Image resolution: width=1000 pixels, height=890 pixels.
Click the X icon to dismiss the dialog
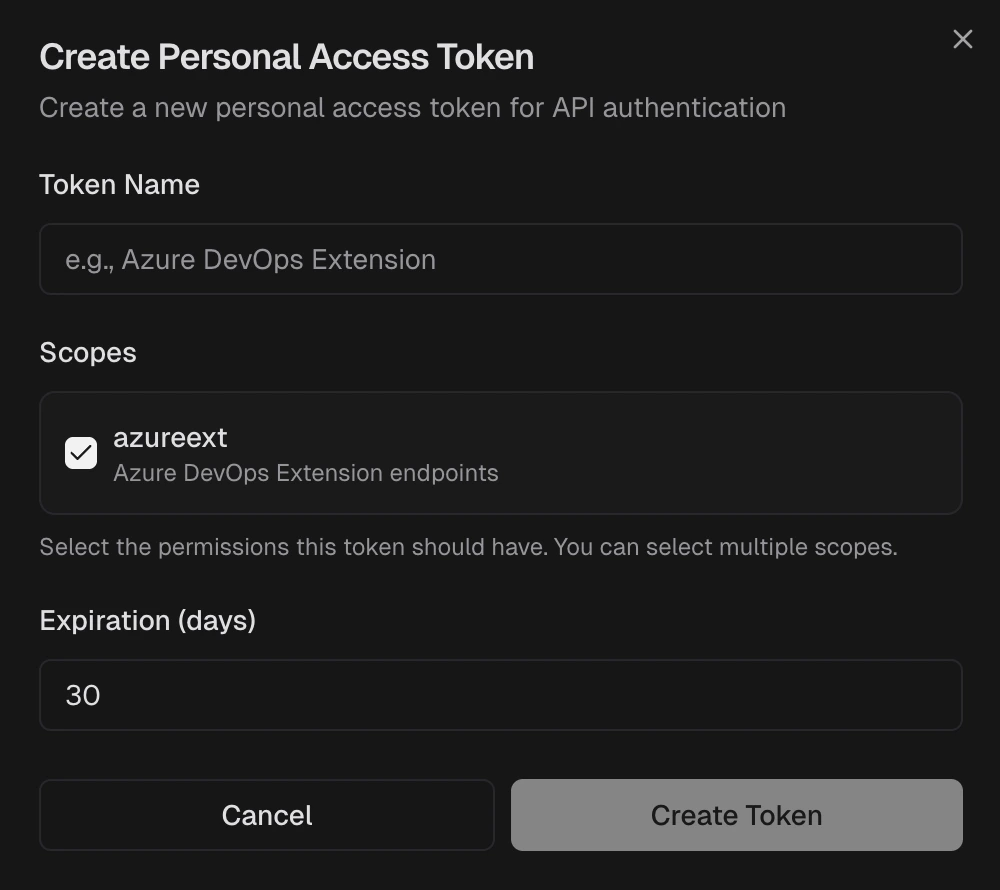click(962, 39)
